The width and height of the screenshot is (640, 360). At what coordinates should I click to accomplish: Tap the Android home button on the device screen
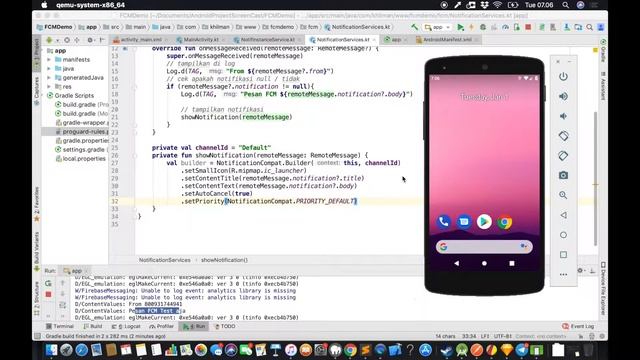pyautogui.click(x=484, y=263)
